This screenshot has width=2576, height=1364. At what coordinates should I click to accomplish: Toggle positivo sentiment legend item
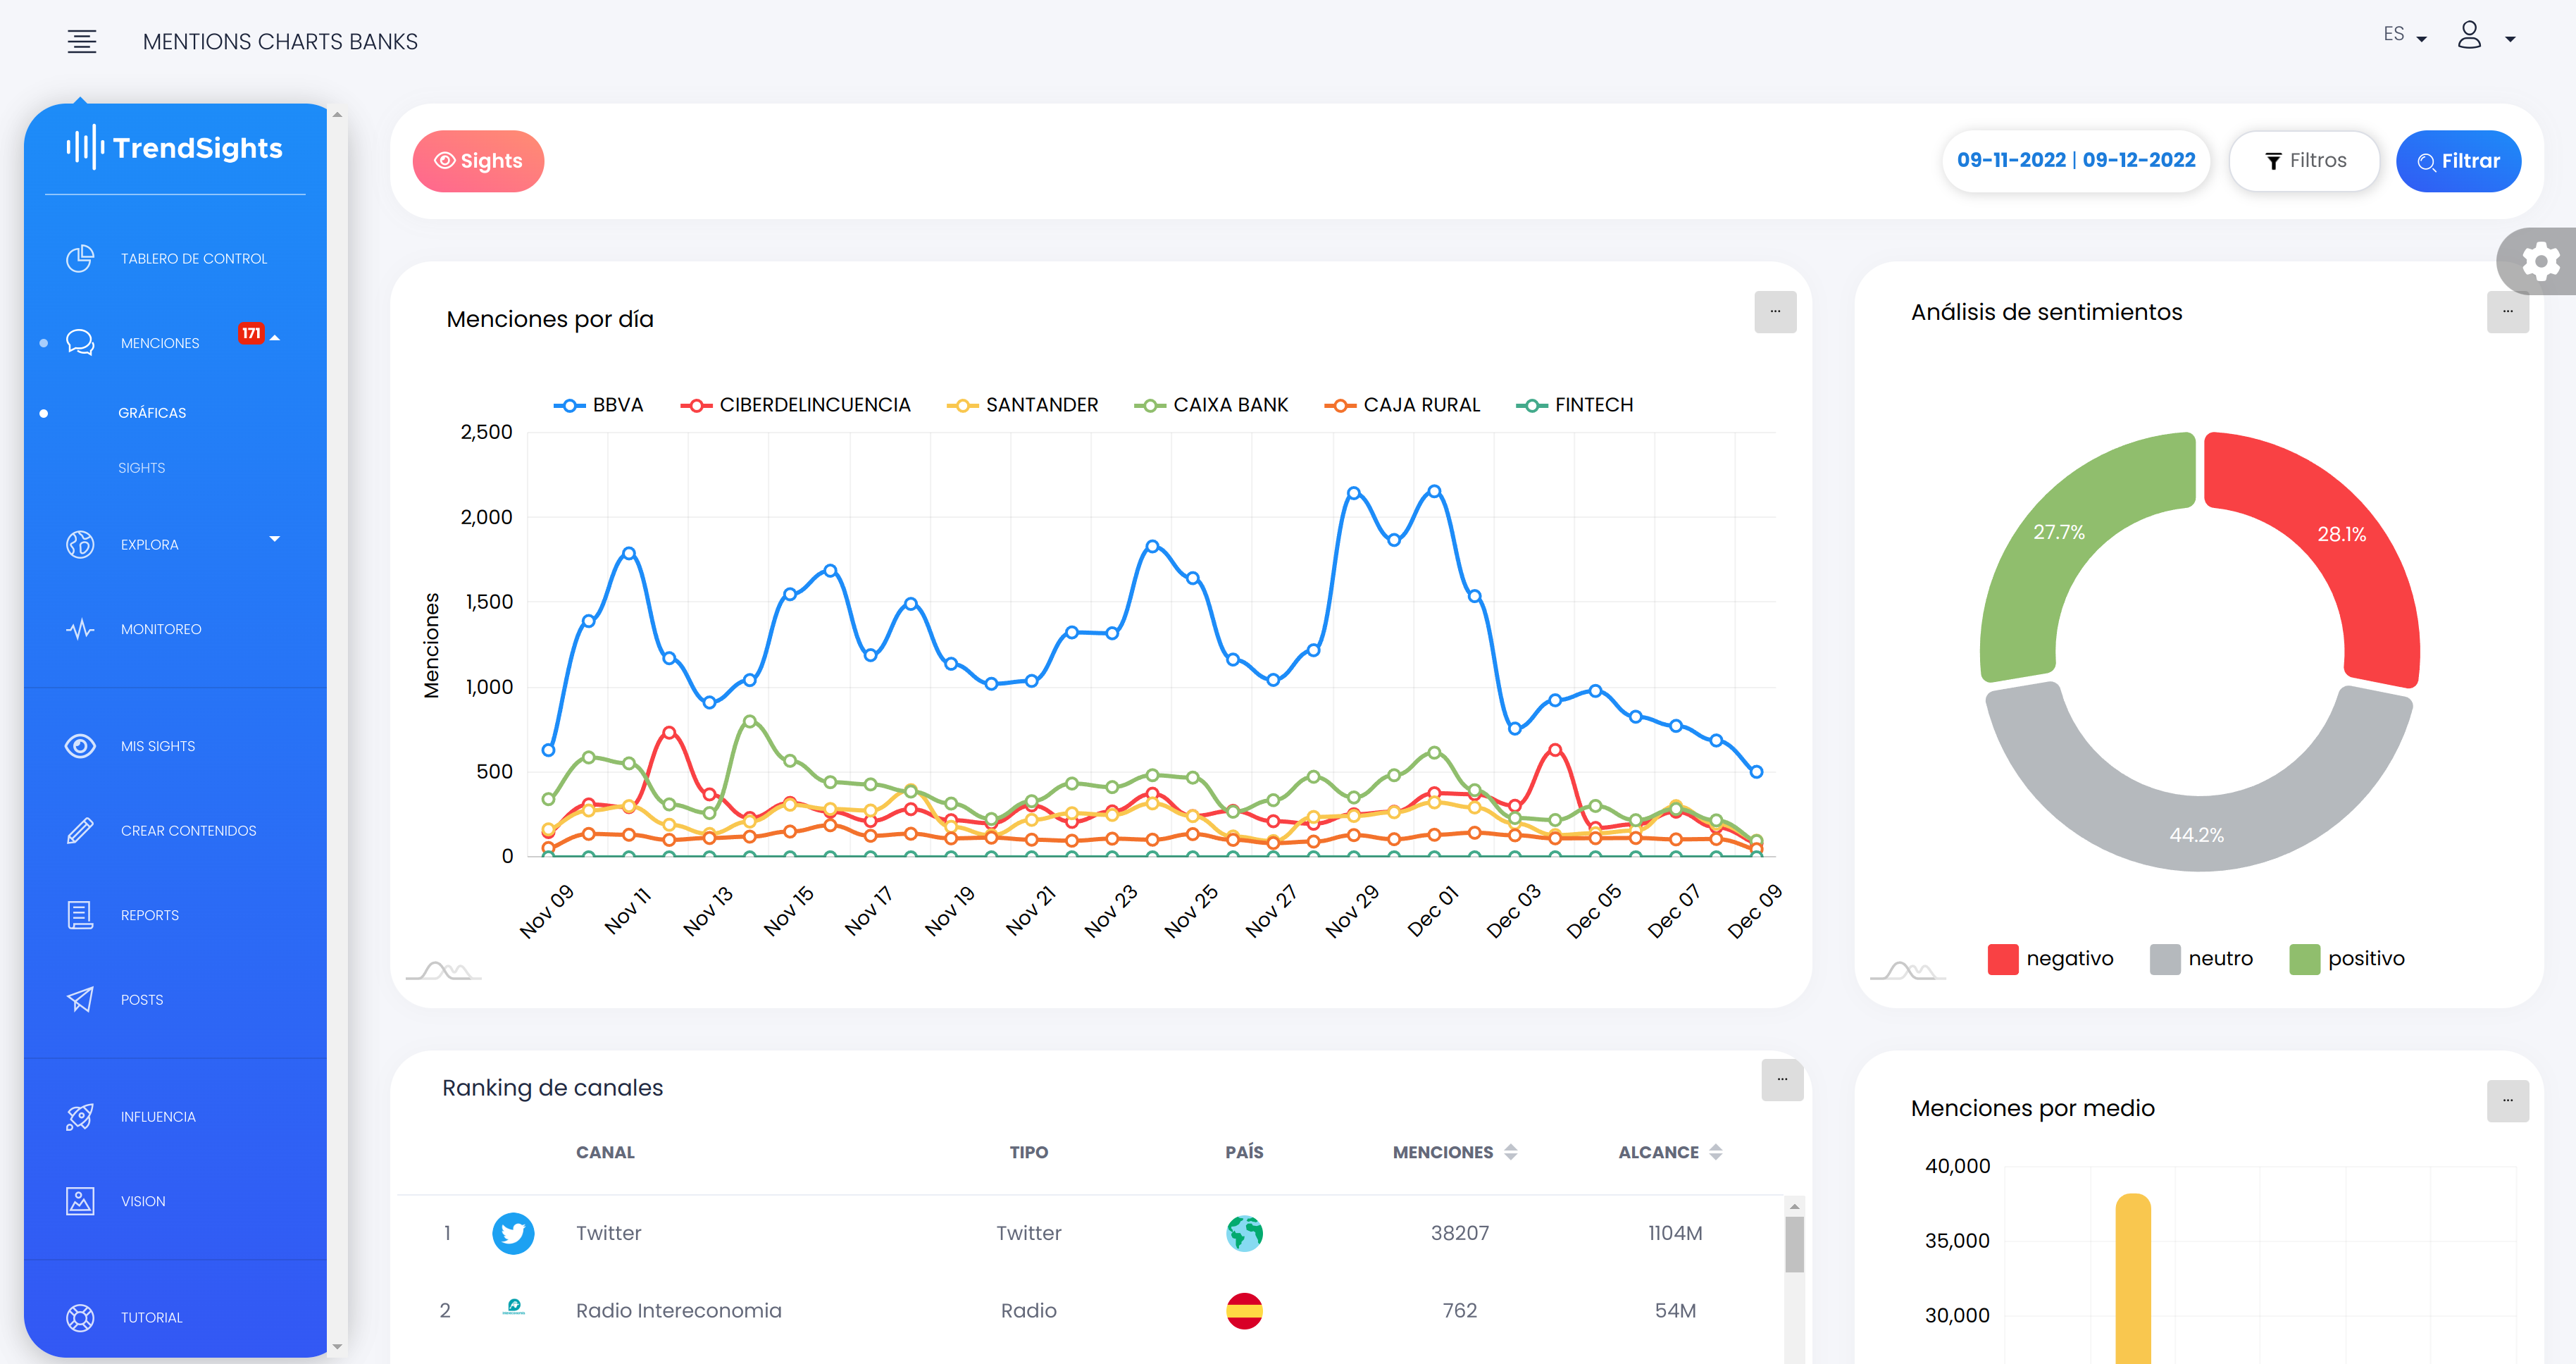click(2347, 959)
